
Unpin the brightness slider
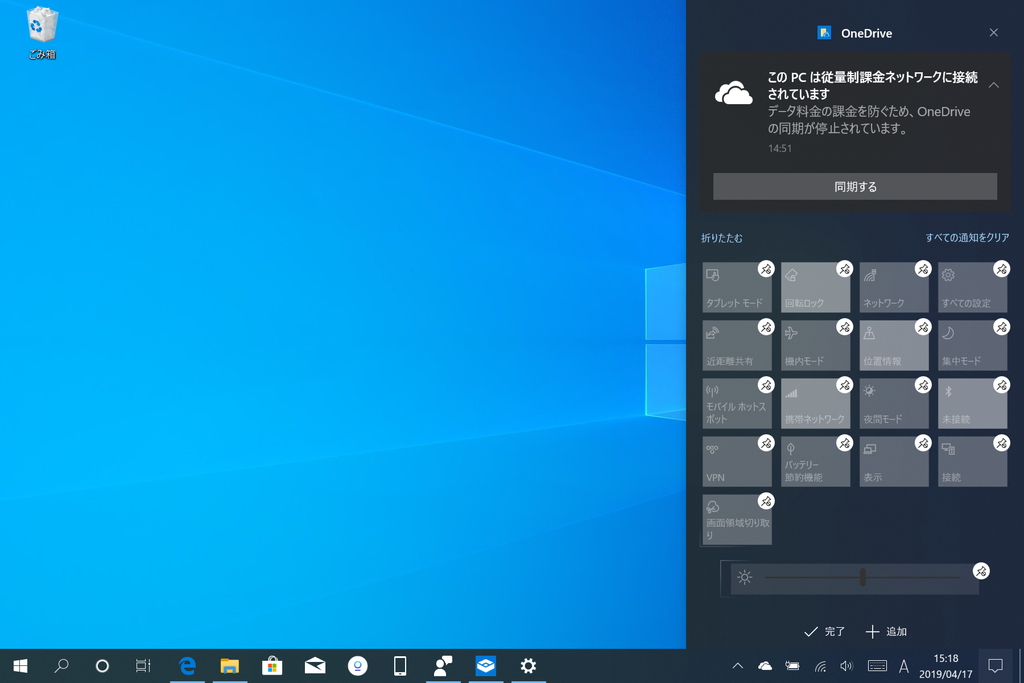[981, 571]
